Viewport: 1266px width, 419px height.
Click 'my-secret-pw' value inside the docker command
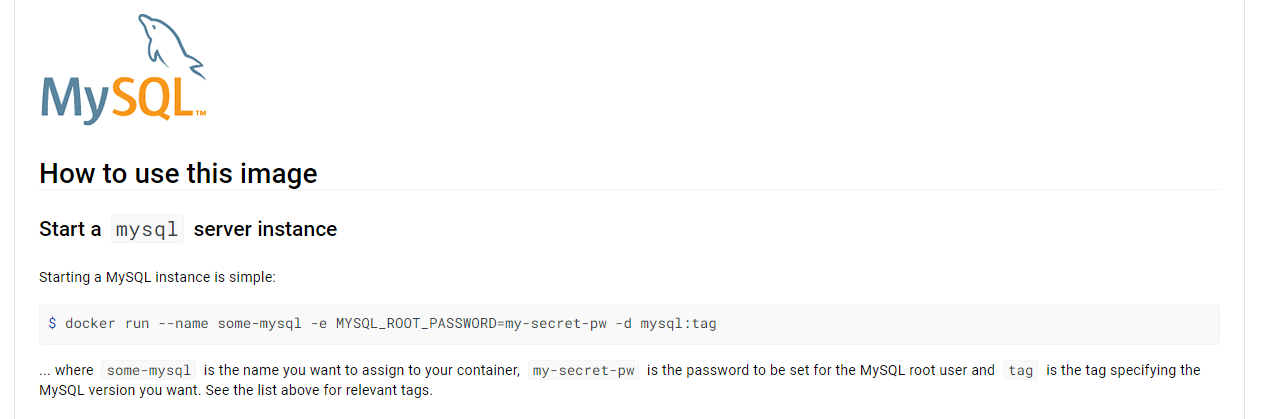(x=554, y=323)
